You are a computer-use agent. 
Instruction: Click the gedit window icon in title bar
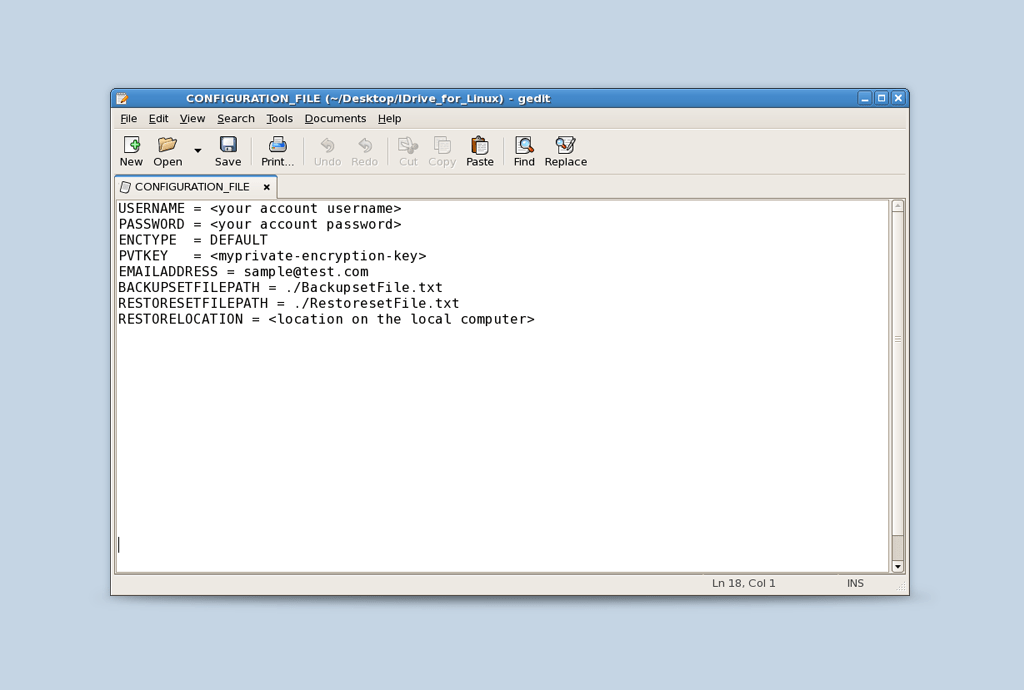point(122,99)
